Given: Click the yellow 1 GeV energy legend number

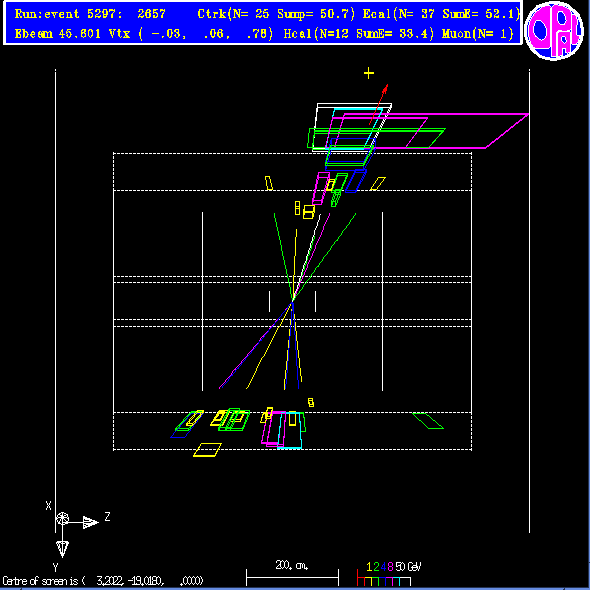Looking at the screenshot, I should pos(369,567).
